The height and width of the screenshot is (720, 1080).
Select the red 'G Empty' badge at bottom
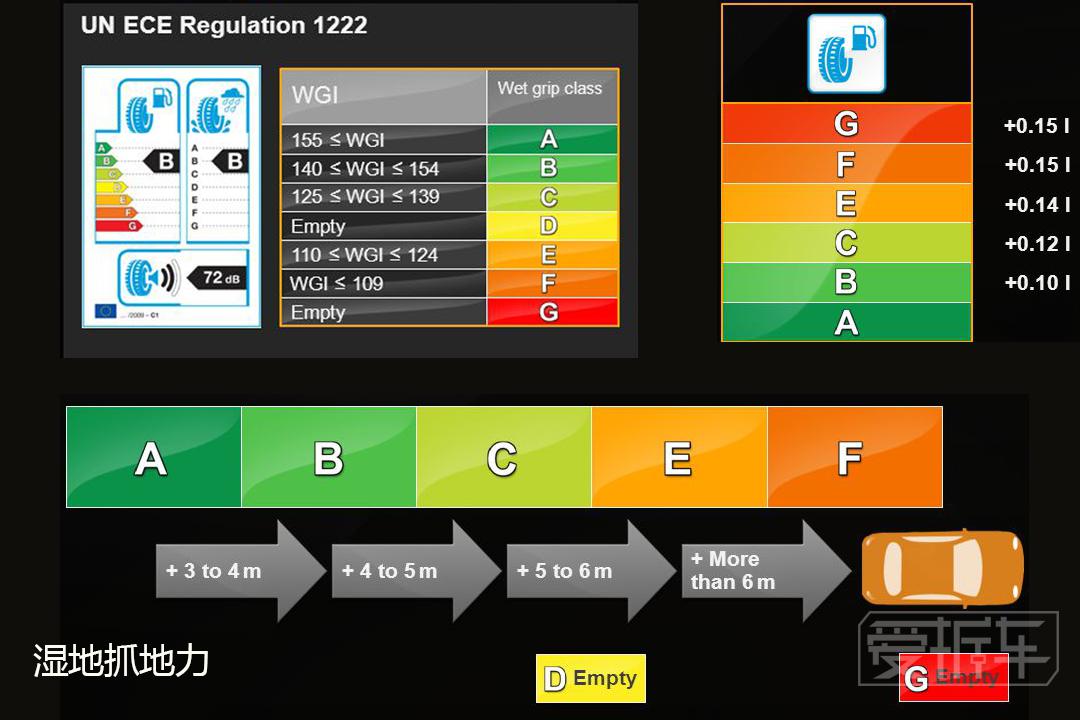coord(953,678)
